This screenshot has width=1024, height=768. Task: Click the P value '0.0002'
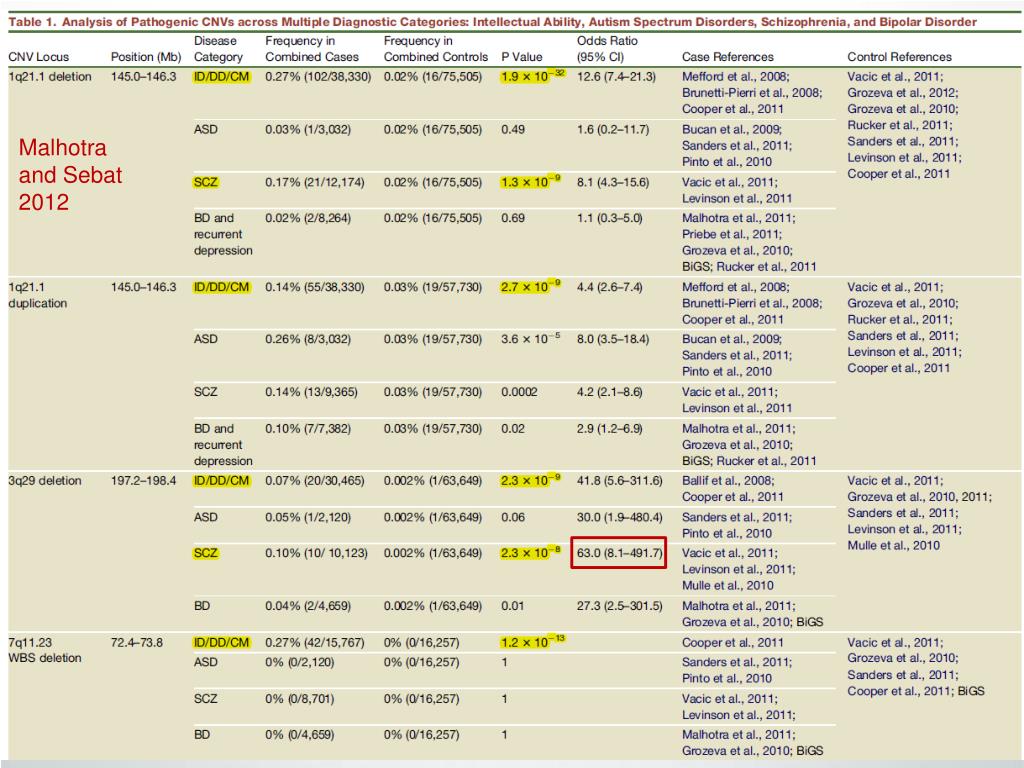[x=519, y=392]
